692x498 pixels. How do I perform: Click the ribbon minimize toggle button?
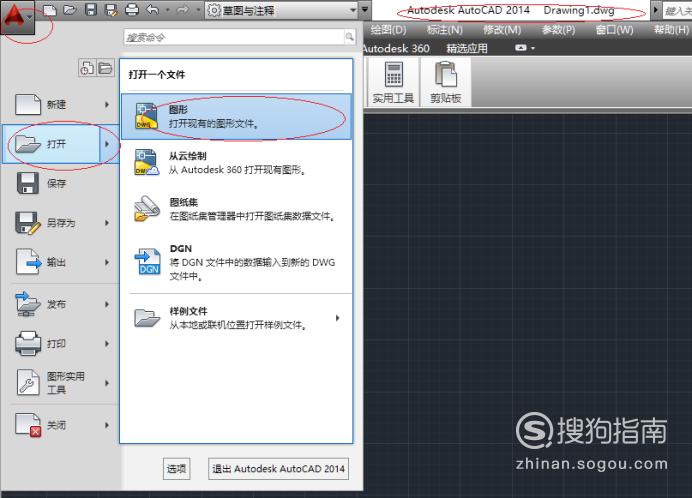click(521, 48)
